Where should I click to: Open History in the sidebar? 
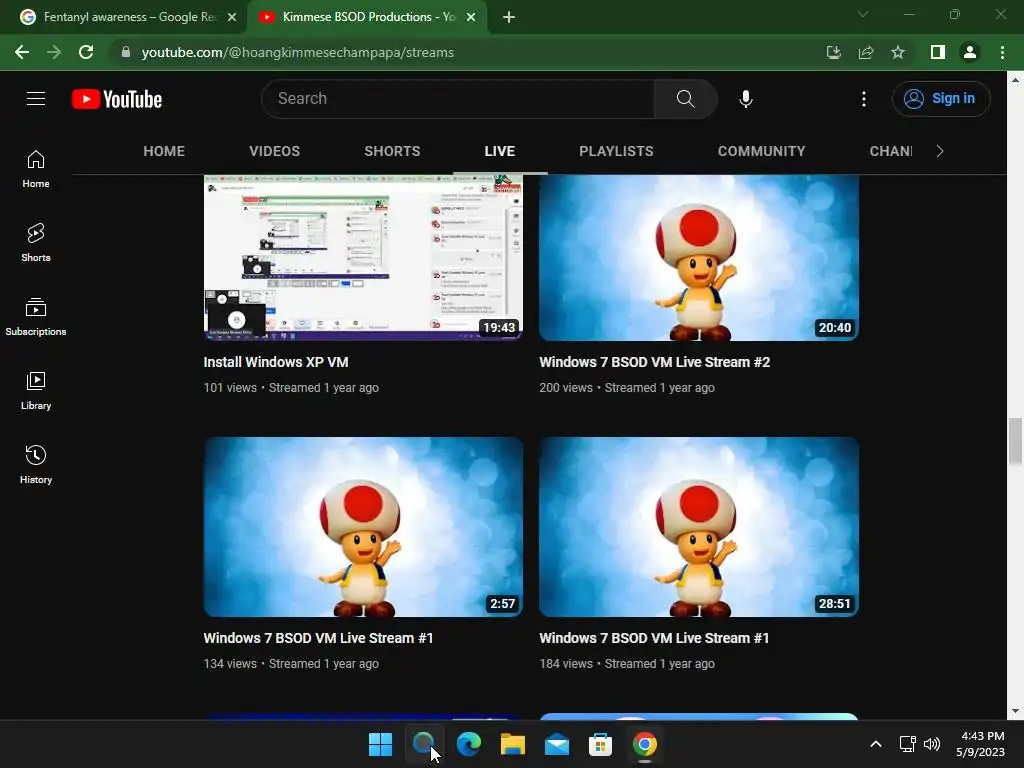pyautogui.click(x=36, y=464)
